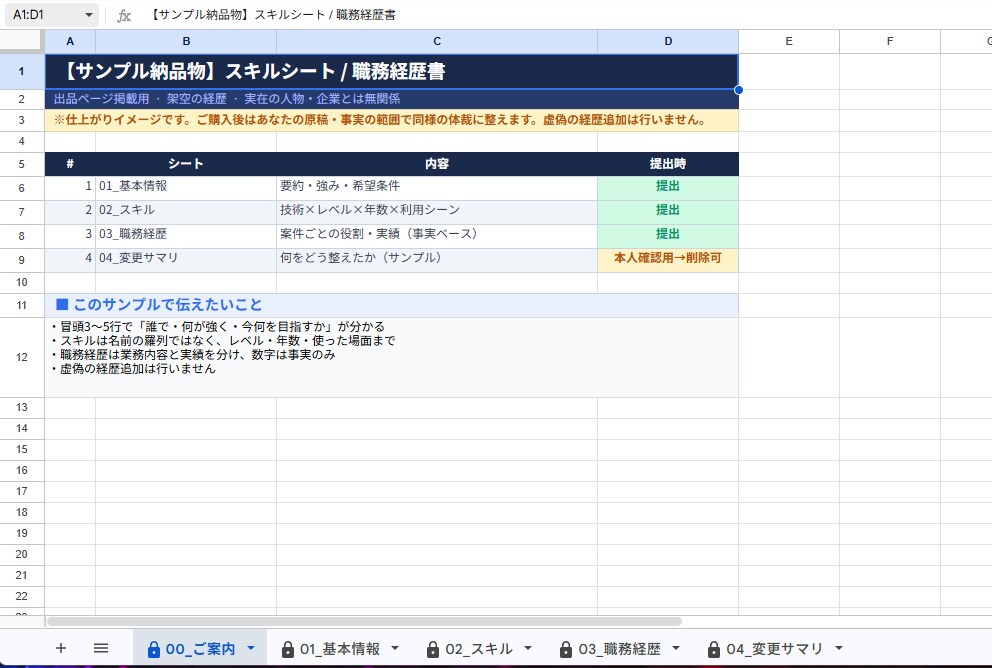Viewport: 992px width, 668px height.
Task: Expand the 02_スキル tab dropdown arrow
Action: tap(528, 648)
